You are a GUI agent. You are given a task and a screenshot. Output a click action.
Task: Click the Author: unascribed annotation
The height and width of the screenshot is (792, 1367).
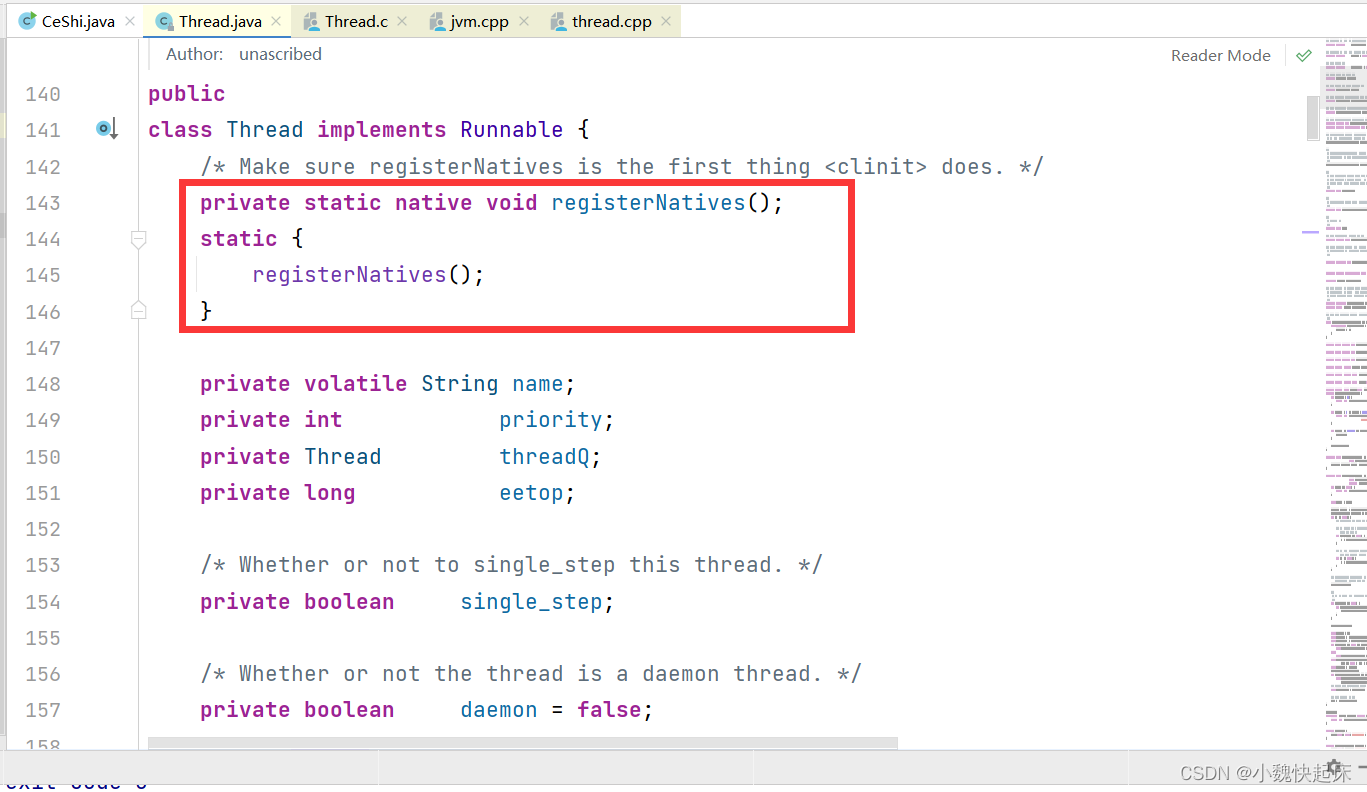click(x=243, y=54)
